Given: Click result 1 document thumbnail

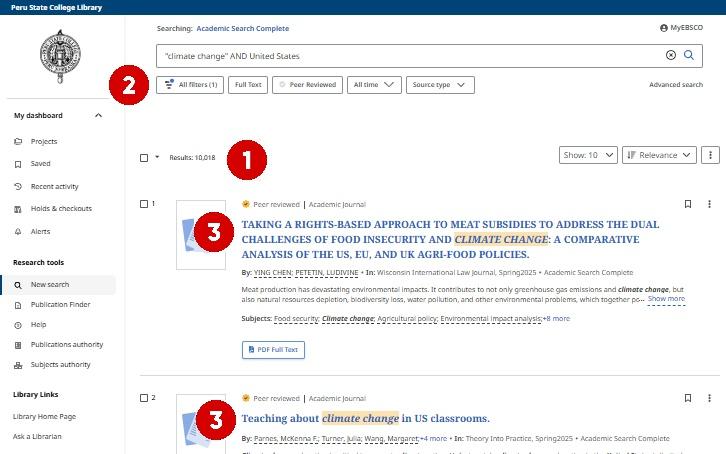Looking at the screenshot, I should tap(201, 235).
